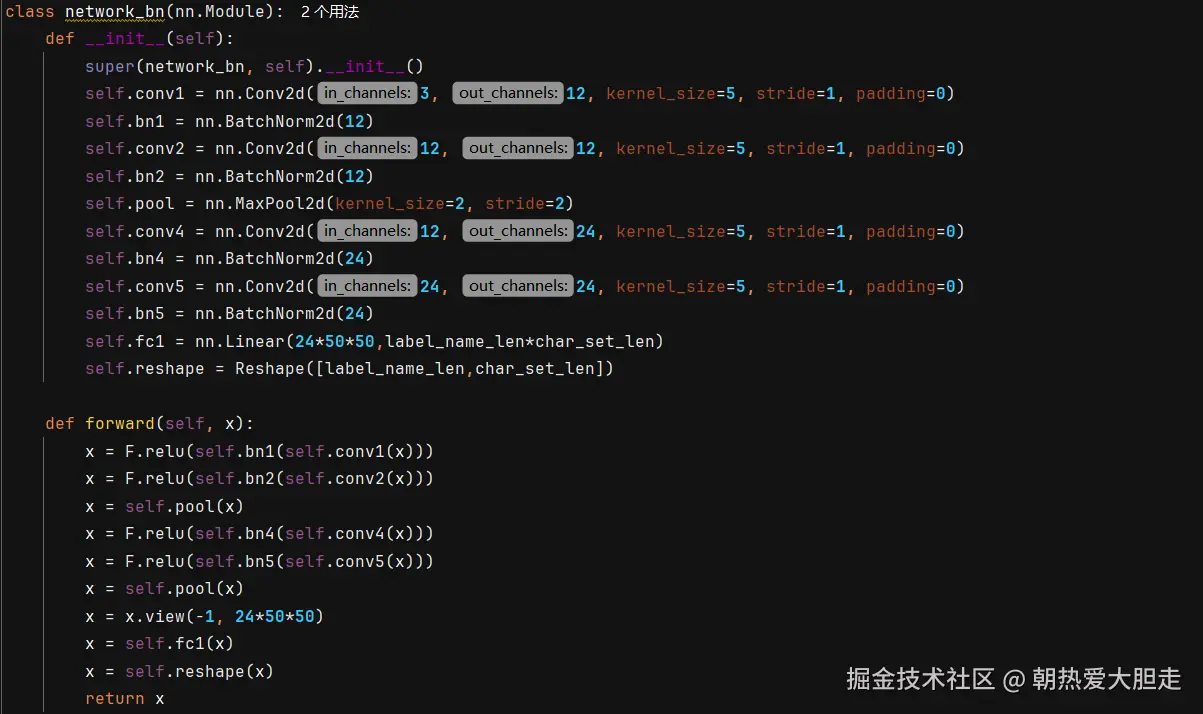1203x714 pixels.
Task: Click stride=2 in the MaxPool2d call
Action: [x=525, y=204]
